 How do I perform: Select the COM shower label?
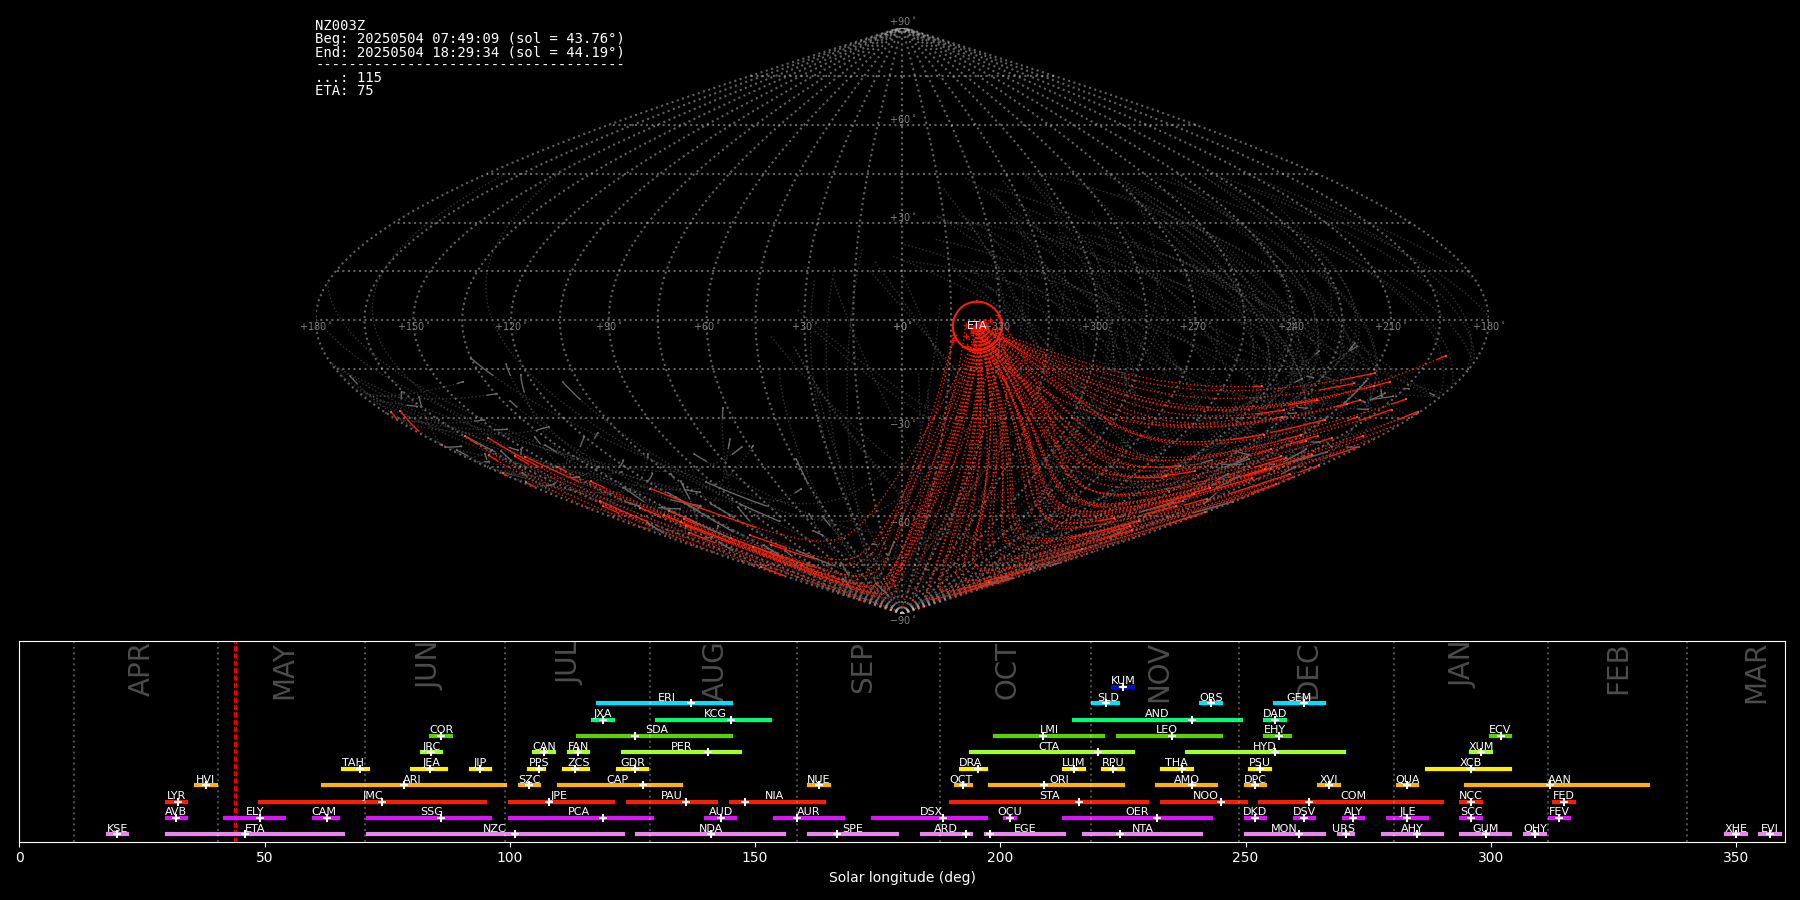(x=1353, y=796)
